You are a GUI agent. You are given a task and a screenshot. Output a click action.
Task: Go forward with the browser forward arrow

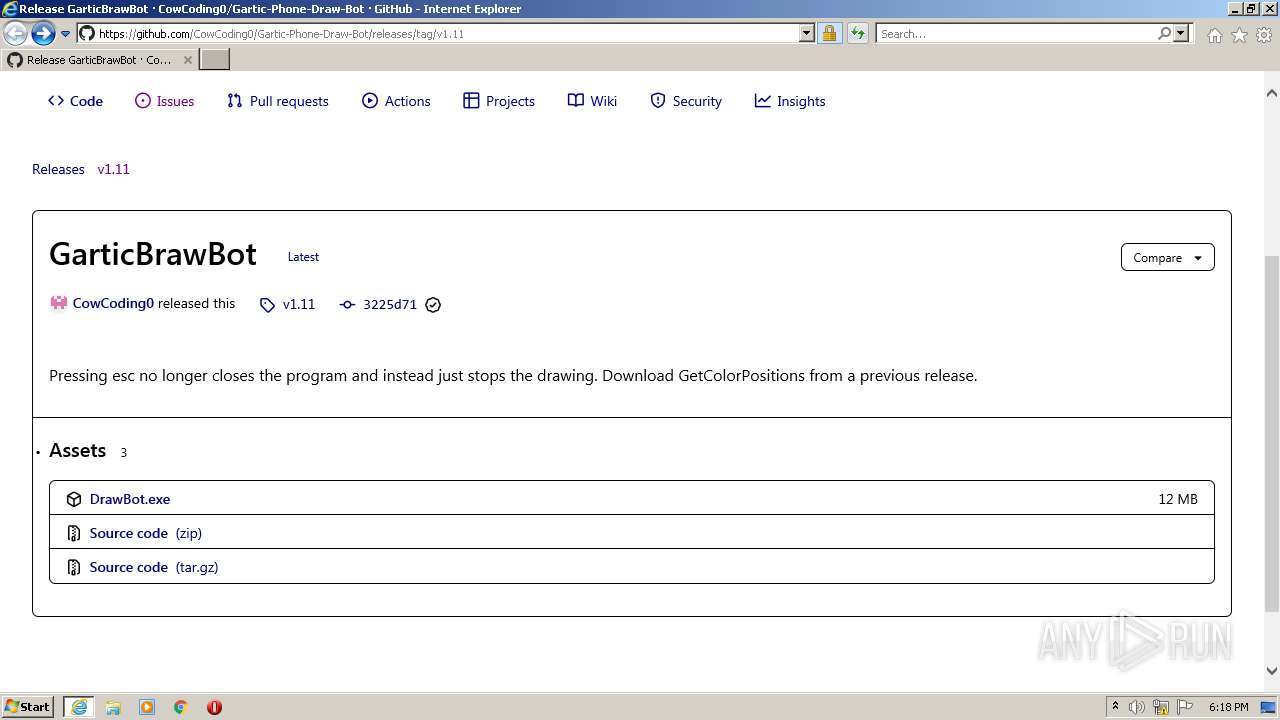(x=42, y=33)
